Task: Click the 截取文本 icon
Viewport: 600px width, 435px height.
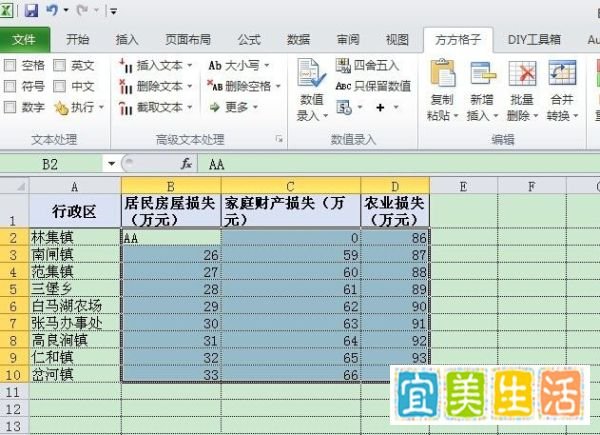Action: click(x=125, y=108)
